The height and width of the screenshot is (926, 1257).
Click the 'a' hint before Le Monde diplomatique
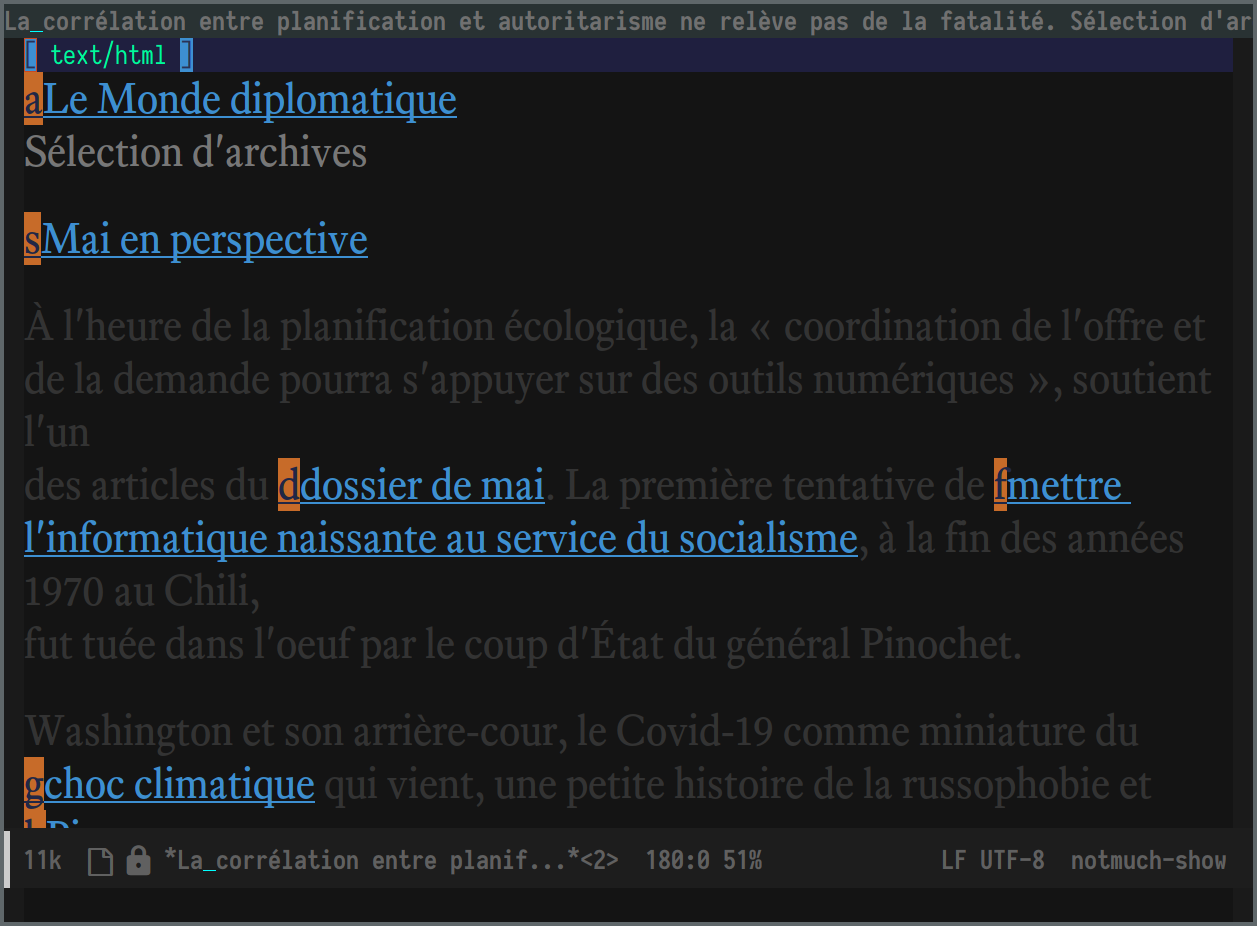(x=34, y=100)
